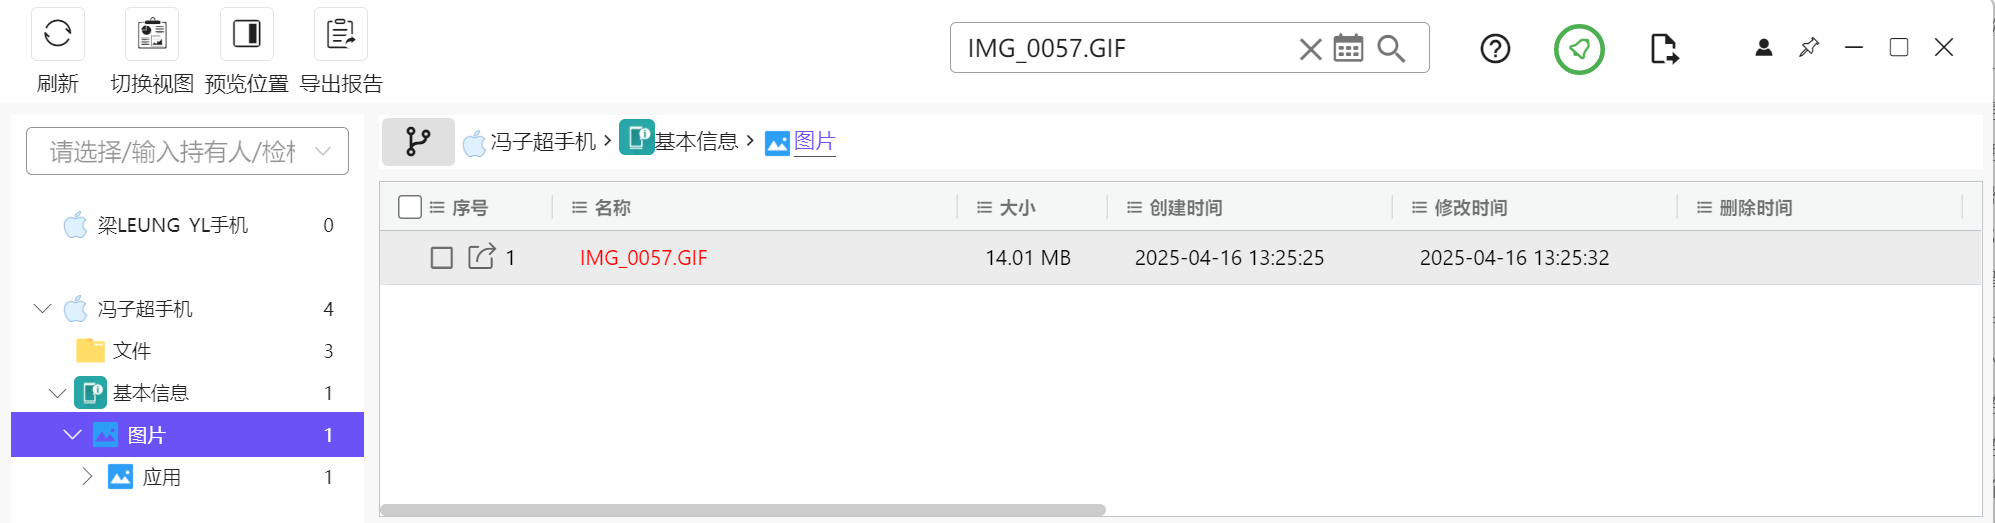Image resolution: width=1995 pixels, height=523 pixels.
Task: Click the 导出报告 export report icon
Action: (341, 34)
